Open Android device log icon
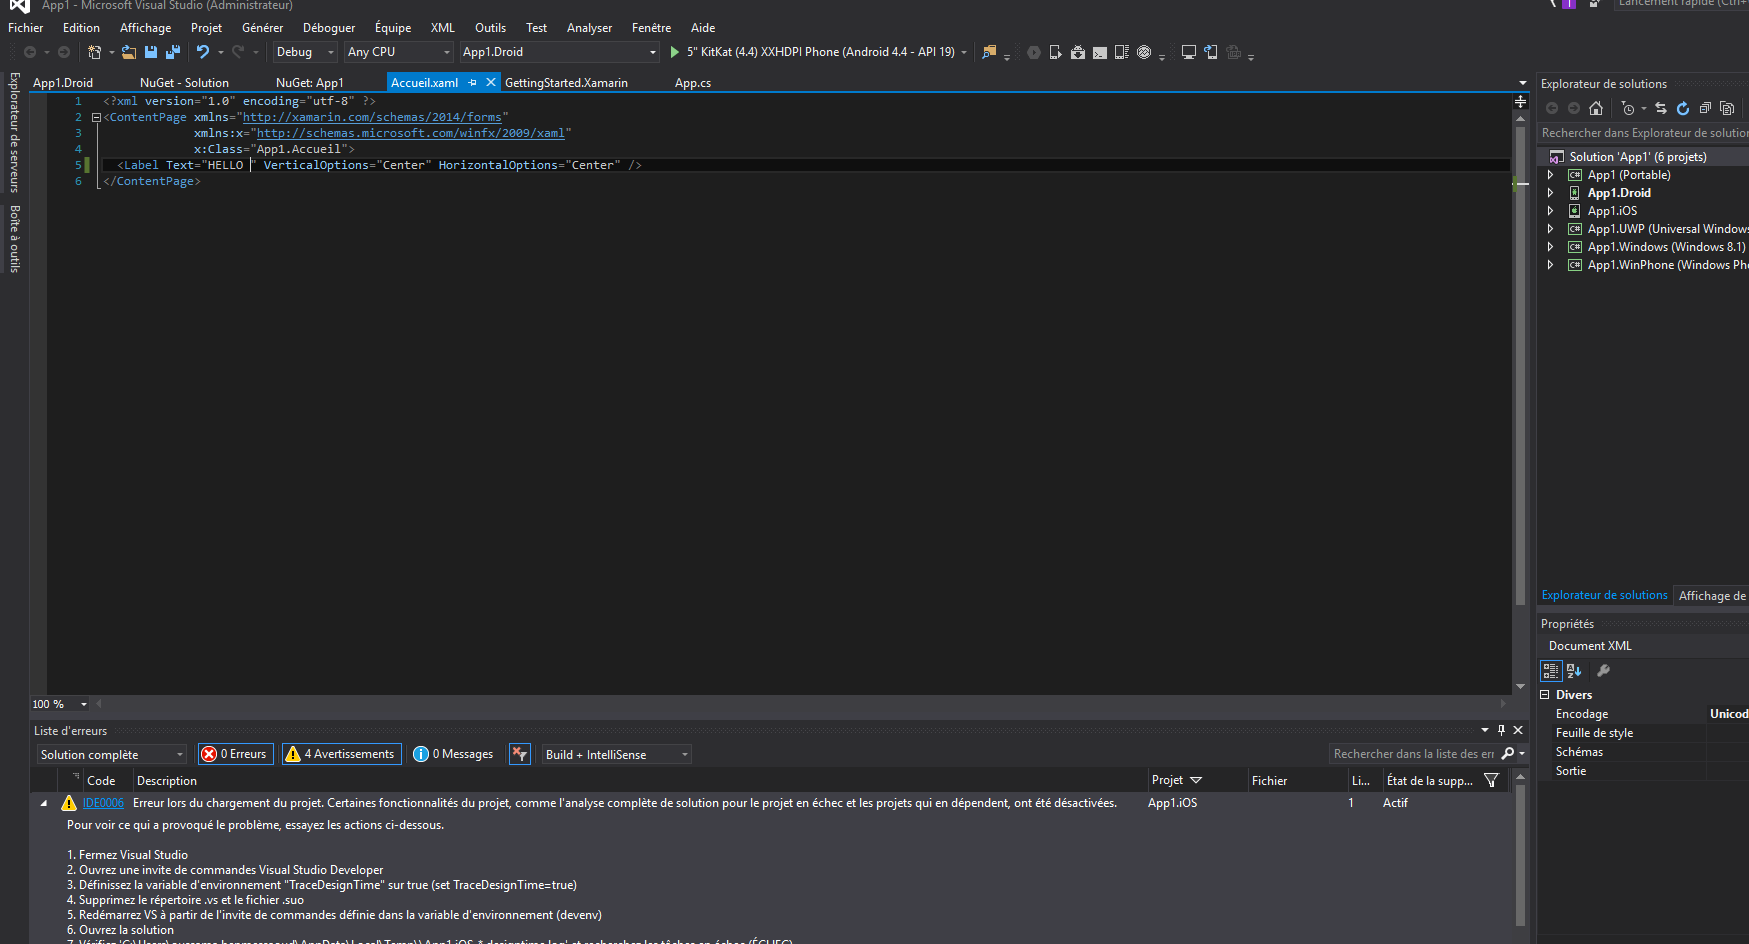 (x=1122, y=52)
